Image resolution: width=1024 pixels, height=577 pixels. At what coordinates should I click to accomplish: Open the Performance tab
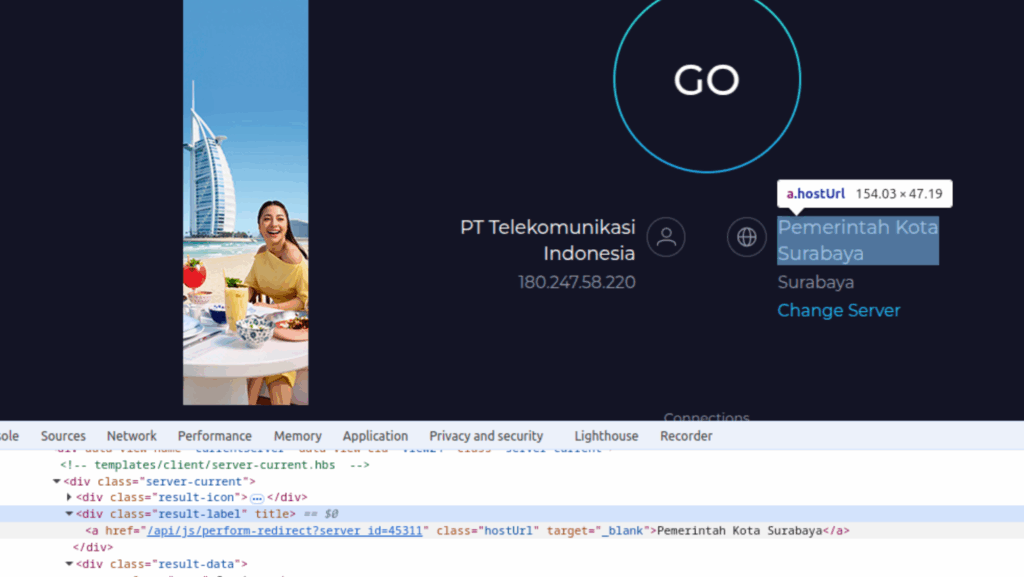click(x=214, y=435)
